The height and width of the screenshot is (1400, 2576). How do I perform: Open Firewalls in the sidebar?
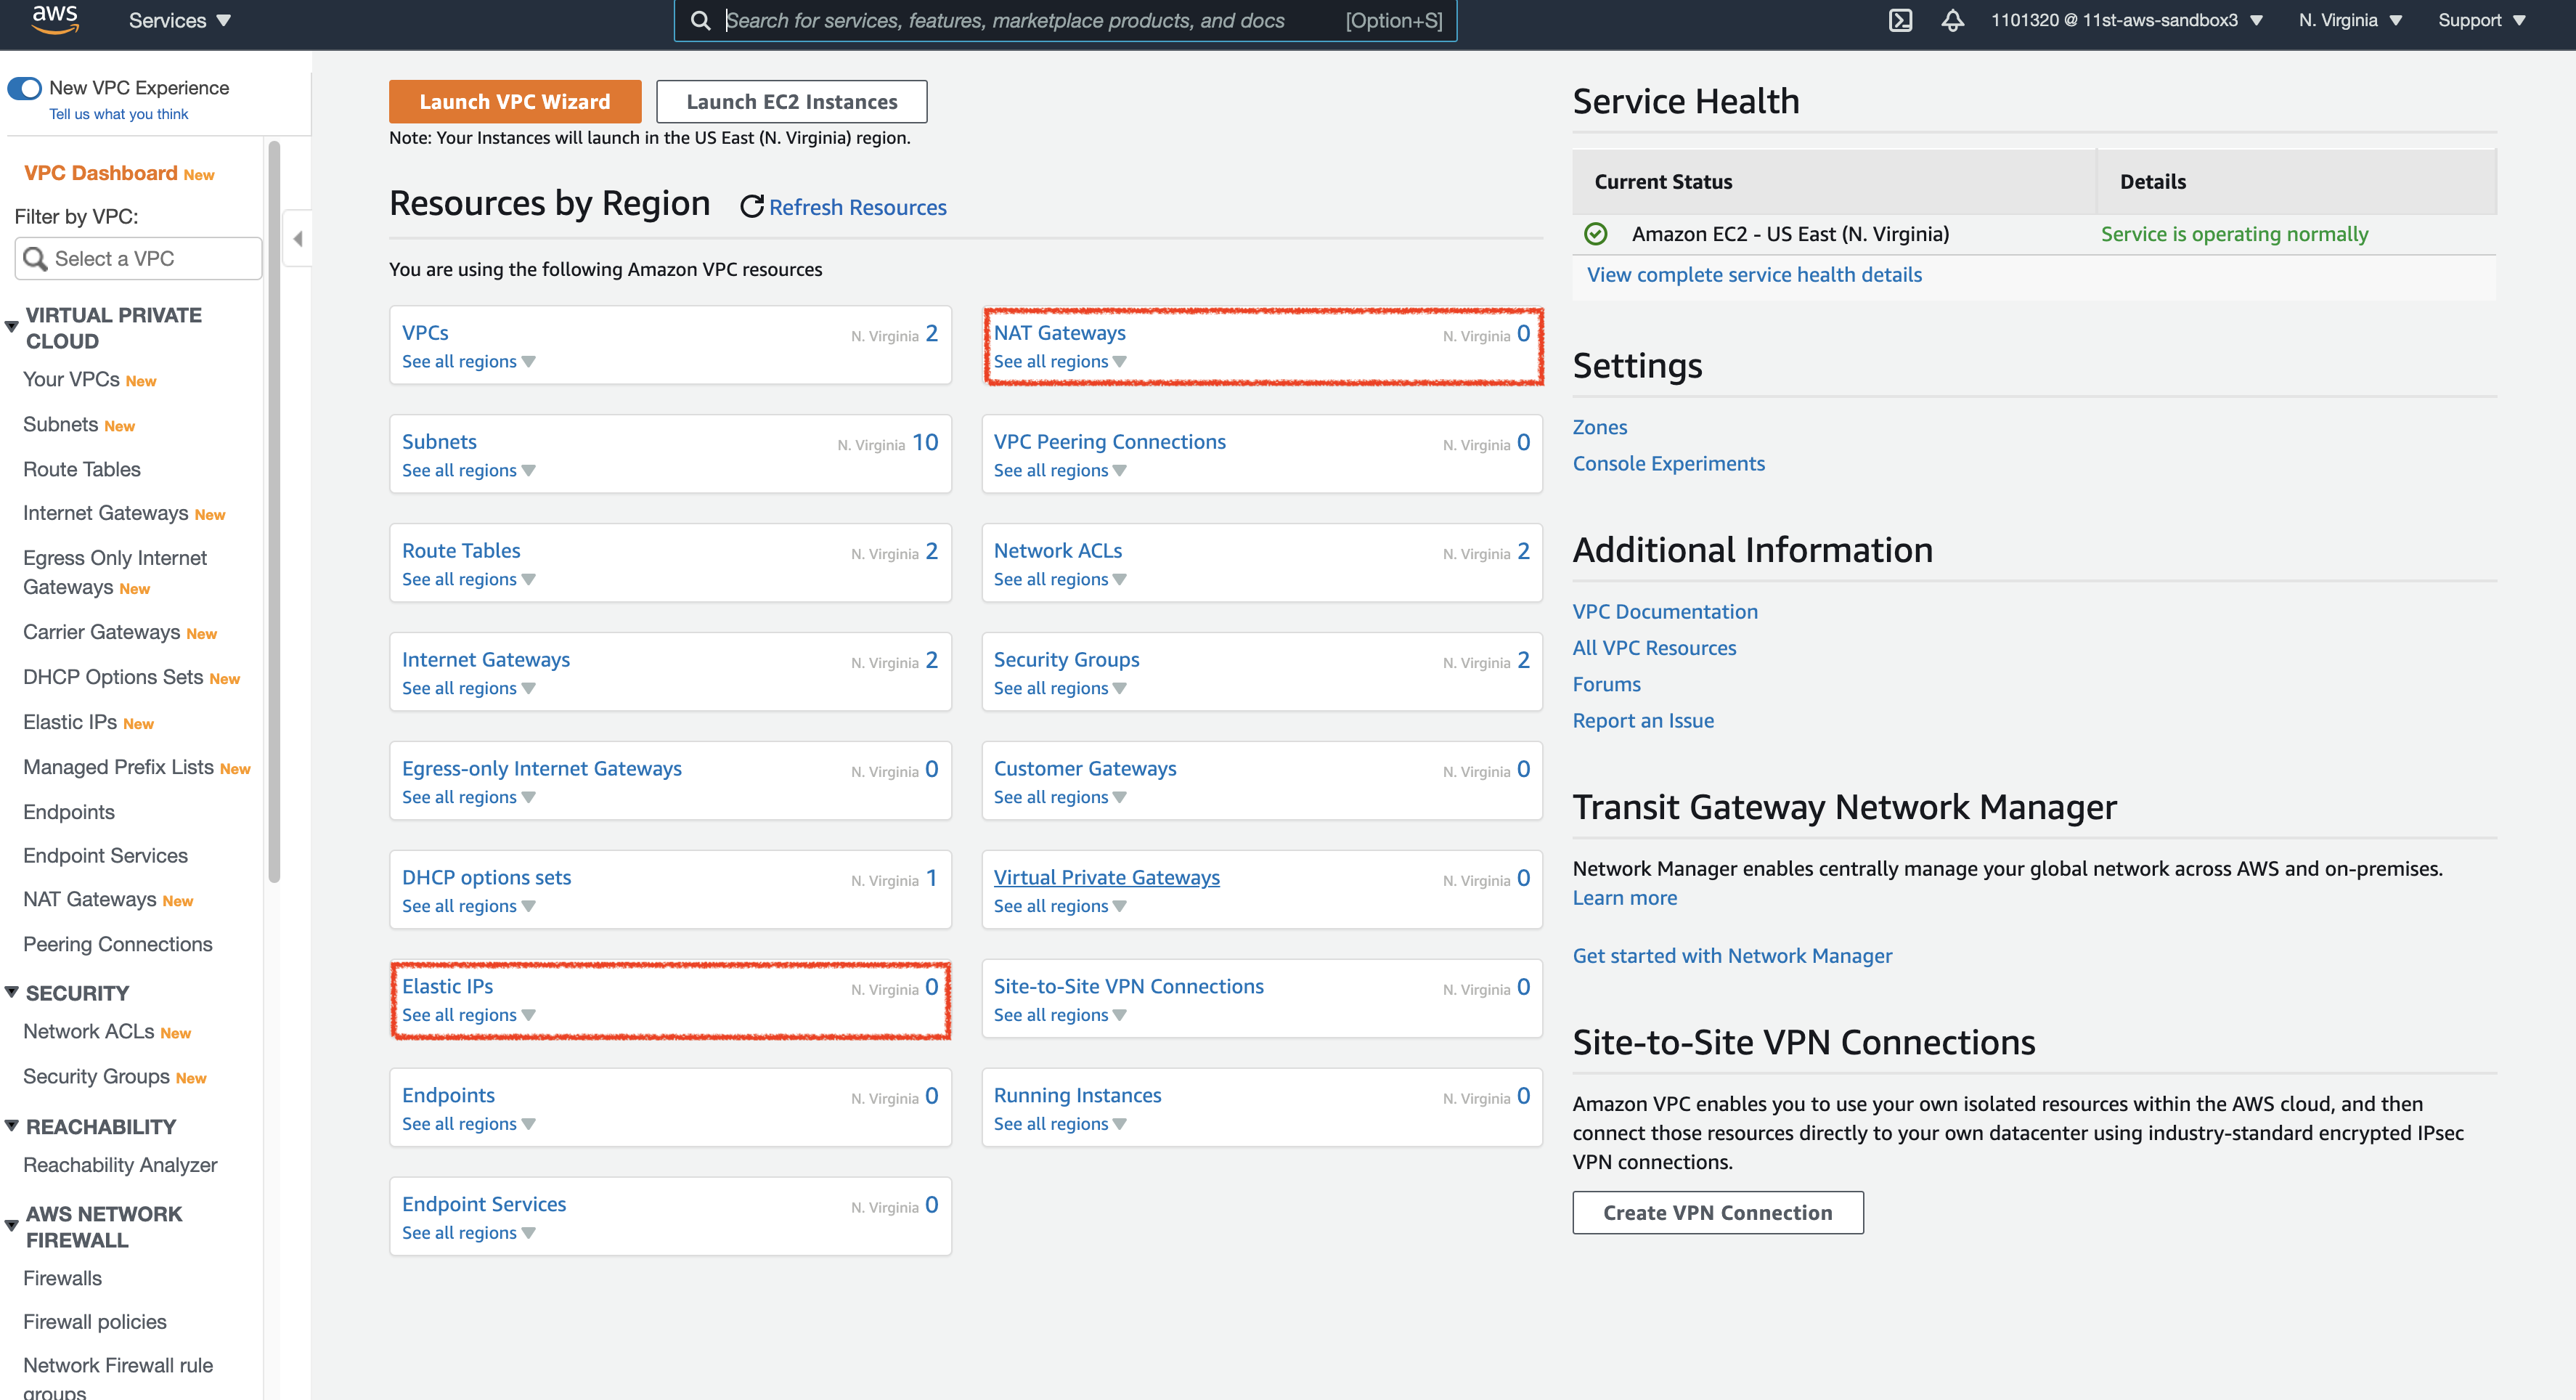62,1278
